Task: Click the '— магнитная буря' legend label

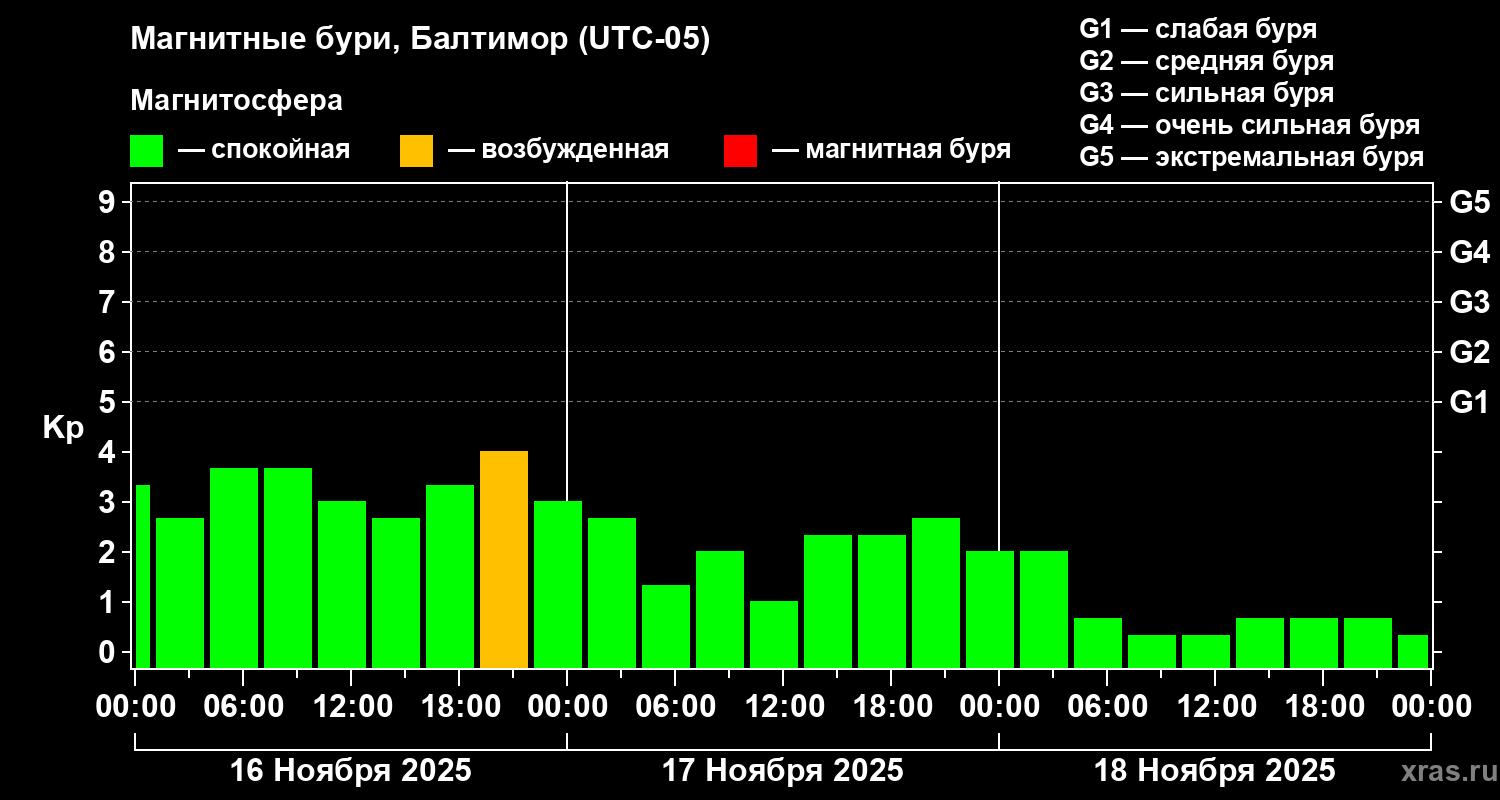Action: [x=891, y=150]
